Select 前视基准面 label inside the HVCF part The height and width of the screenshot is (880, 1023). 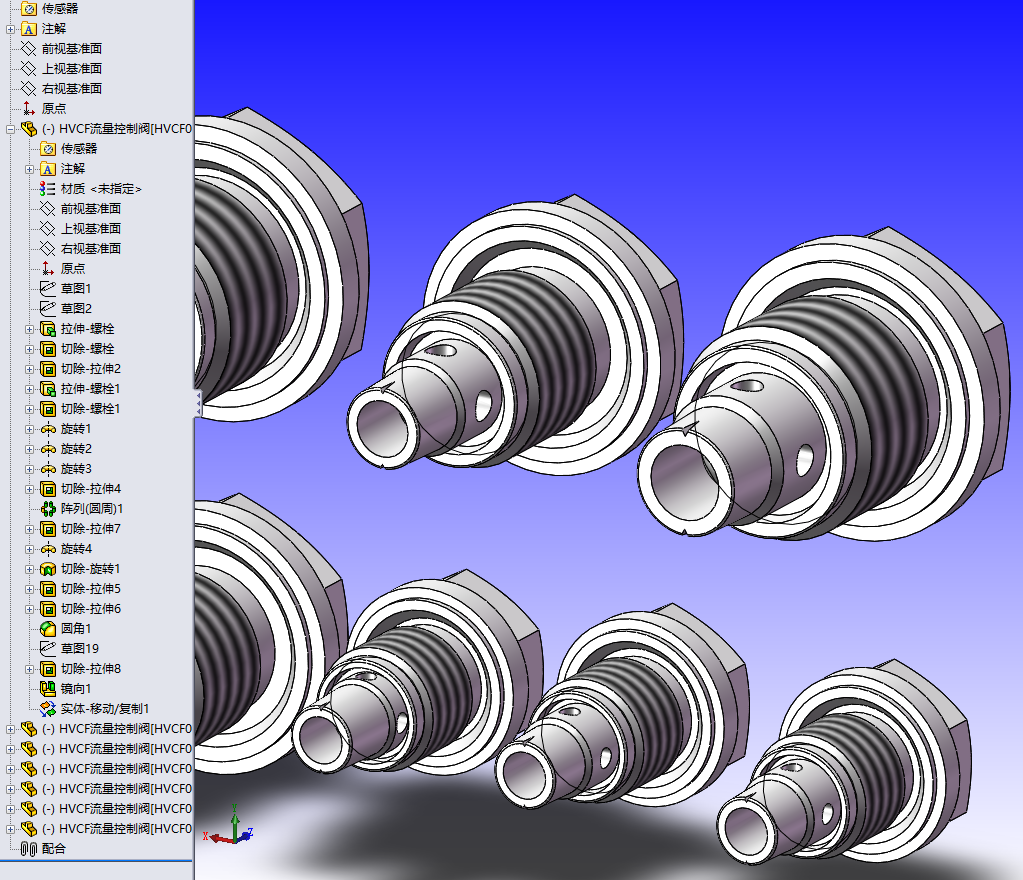point(91,209)
